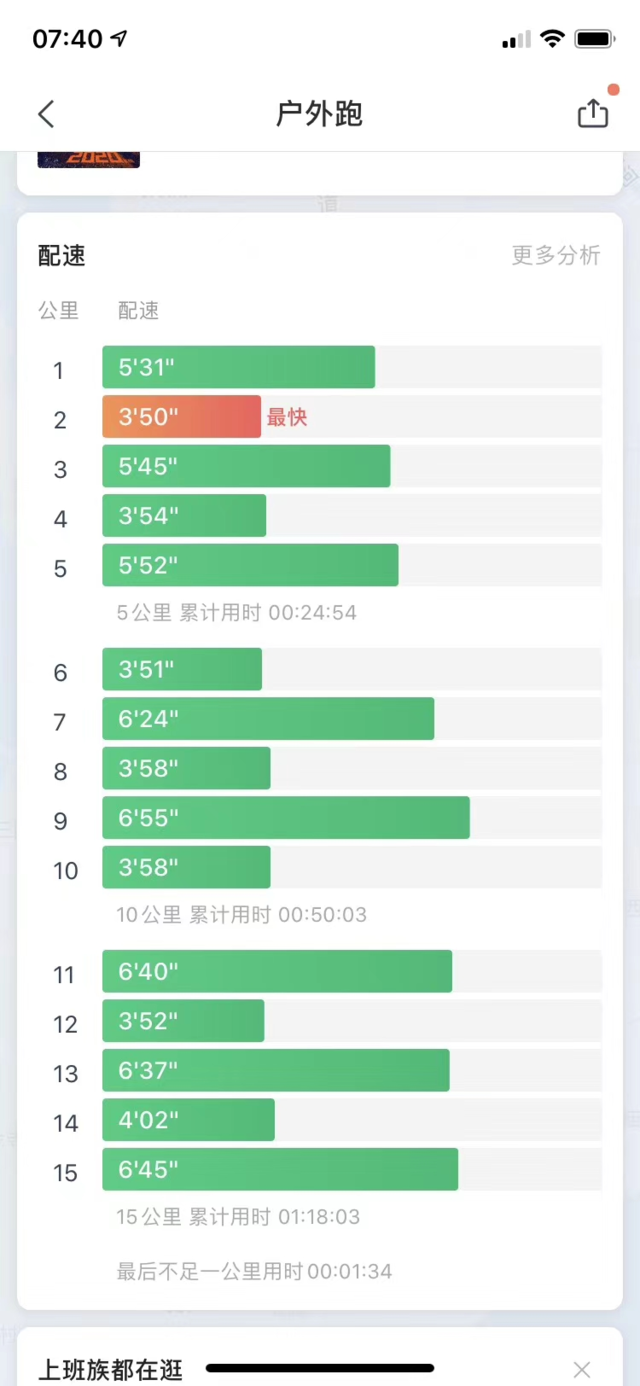Tap the Wi-Fi status icon

coord(552,39)
